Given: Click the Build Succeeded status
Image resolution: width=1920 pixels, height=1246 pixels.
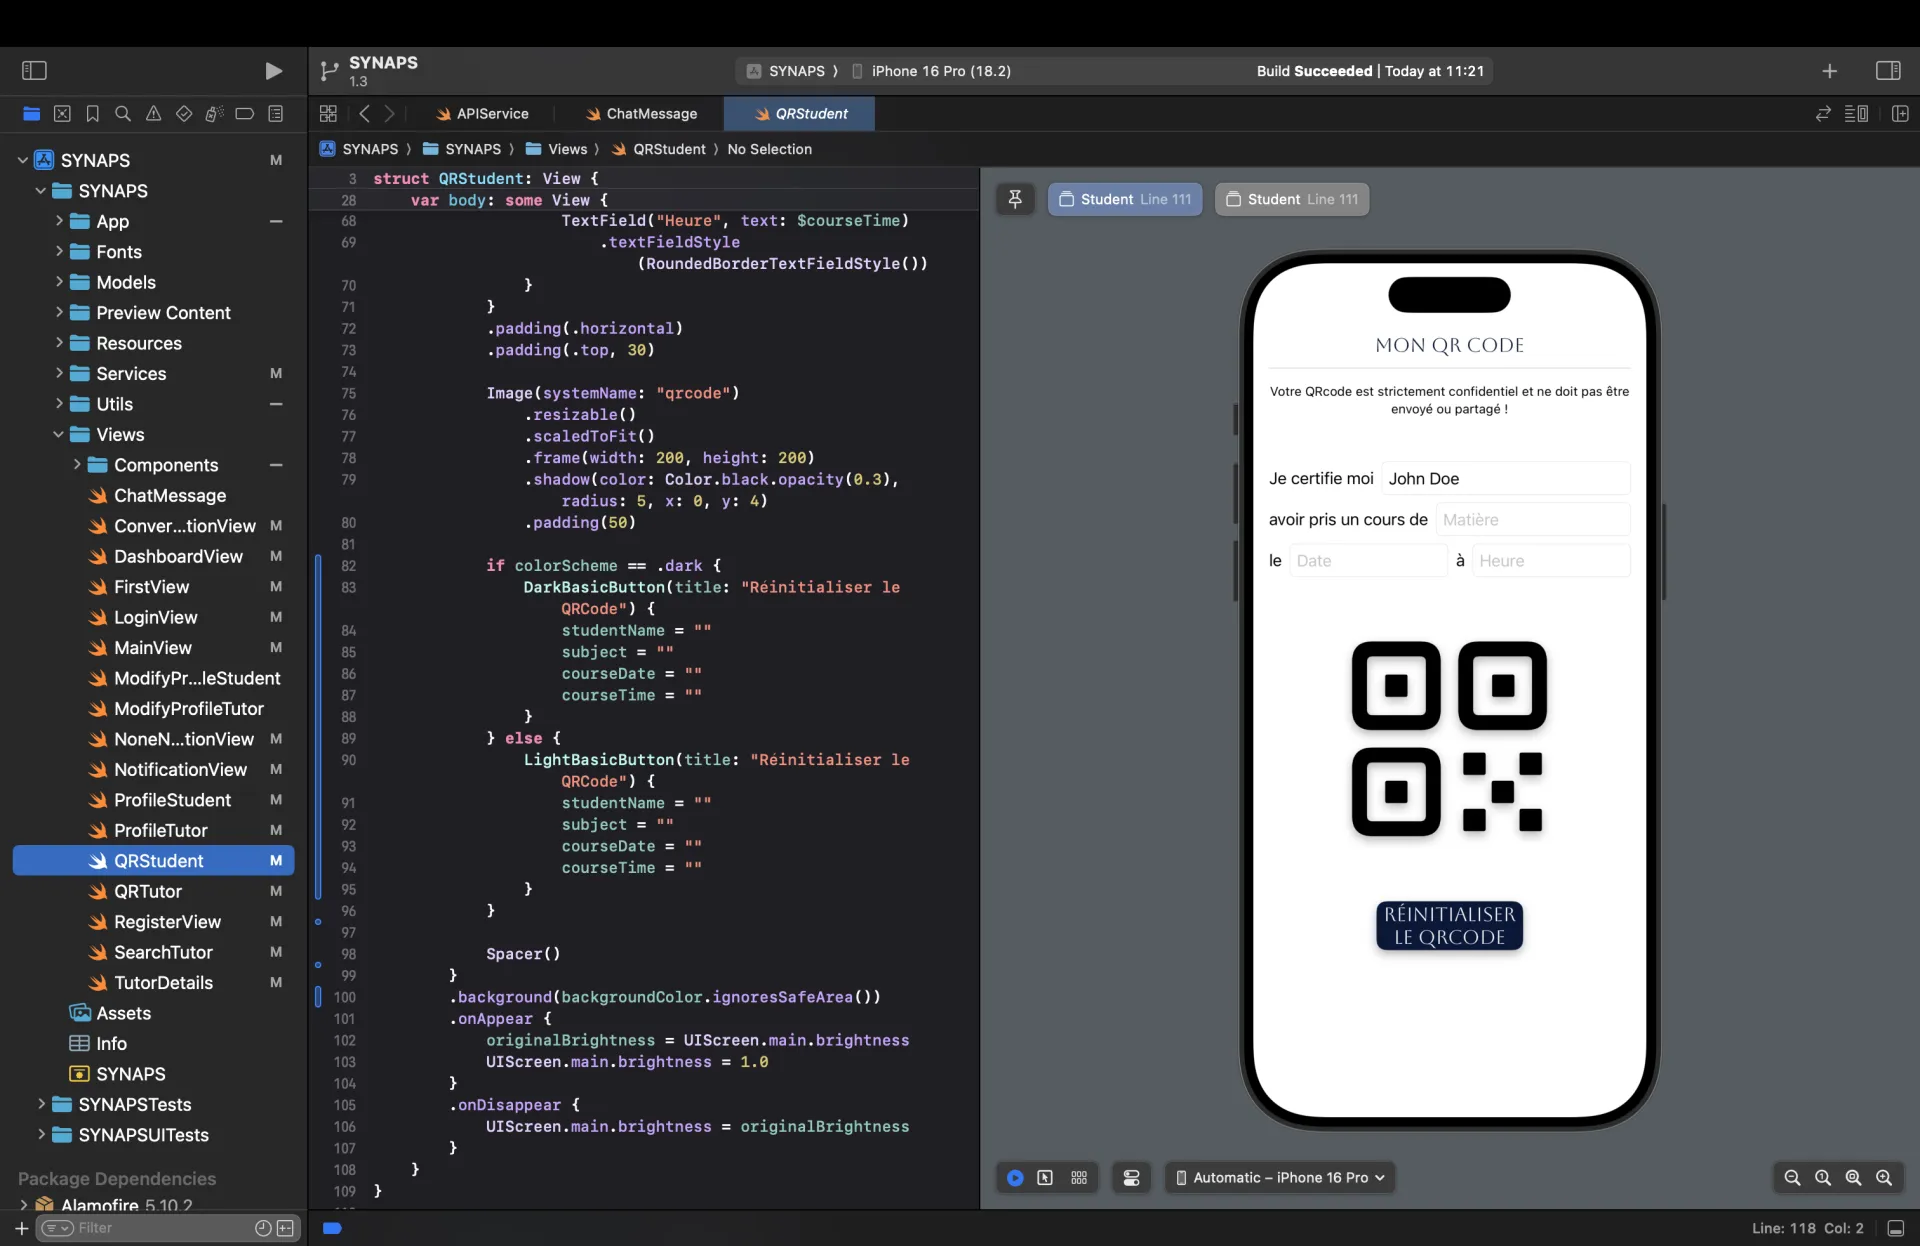Looking at the screenshot, I should [1370, 71].
